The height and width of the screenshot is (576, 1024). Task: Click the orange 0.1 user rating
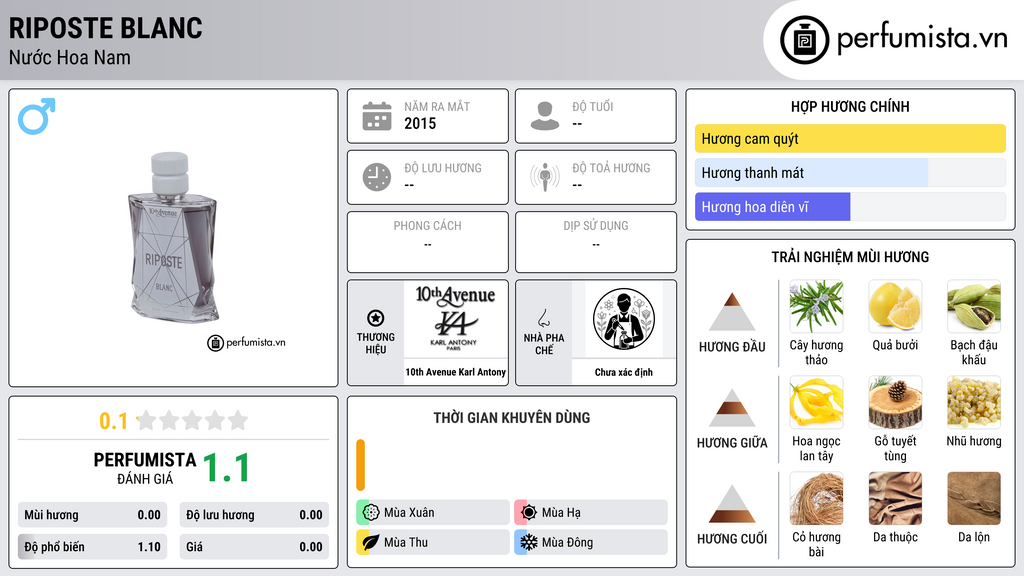point(114,421)
